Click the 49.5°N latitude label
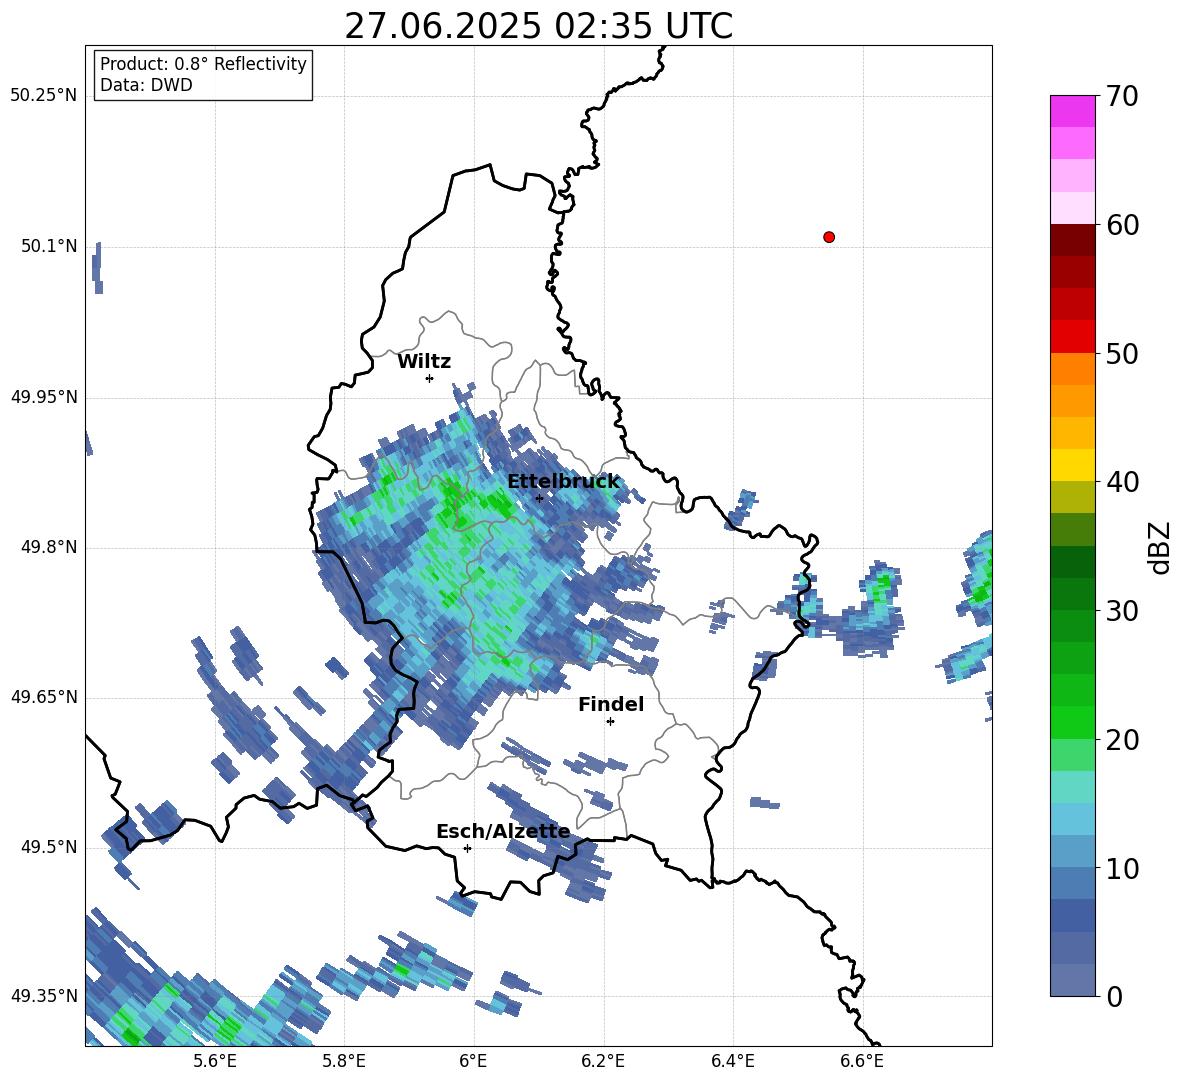This screenshot has height=1081, width=1184. [48, 847]
